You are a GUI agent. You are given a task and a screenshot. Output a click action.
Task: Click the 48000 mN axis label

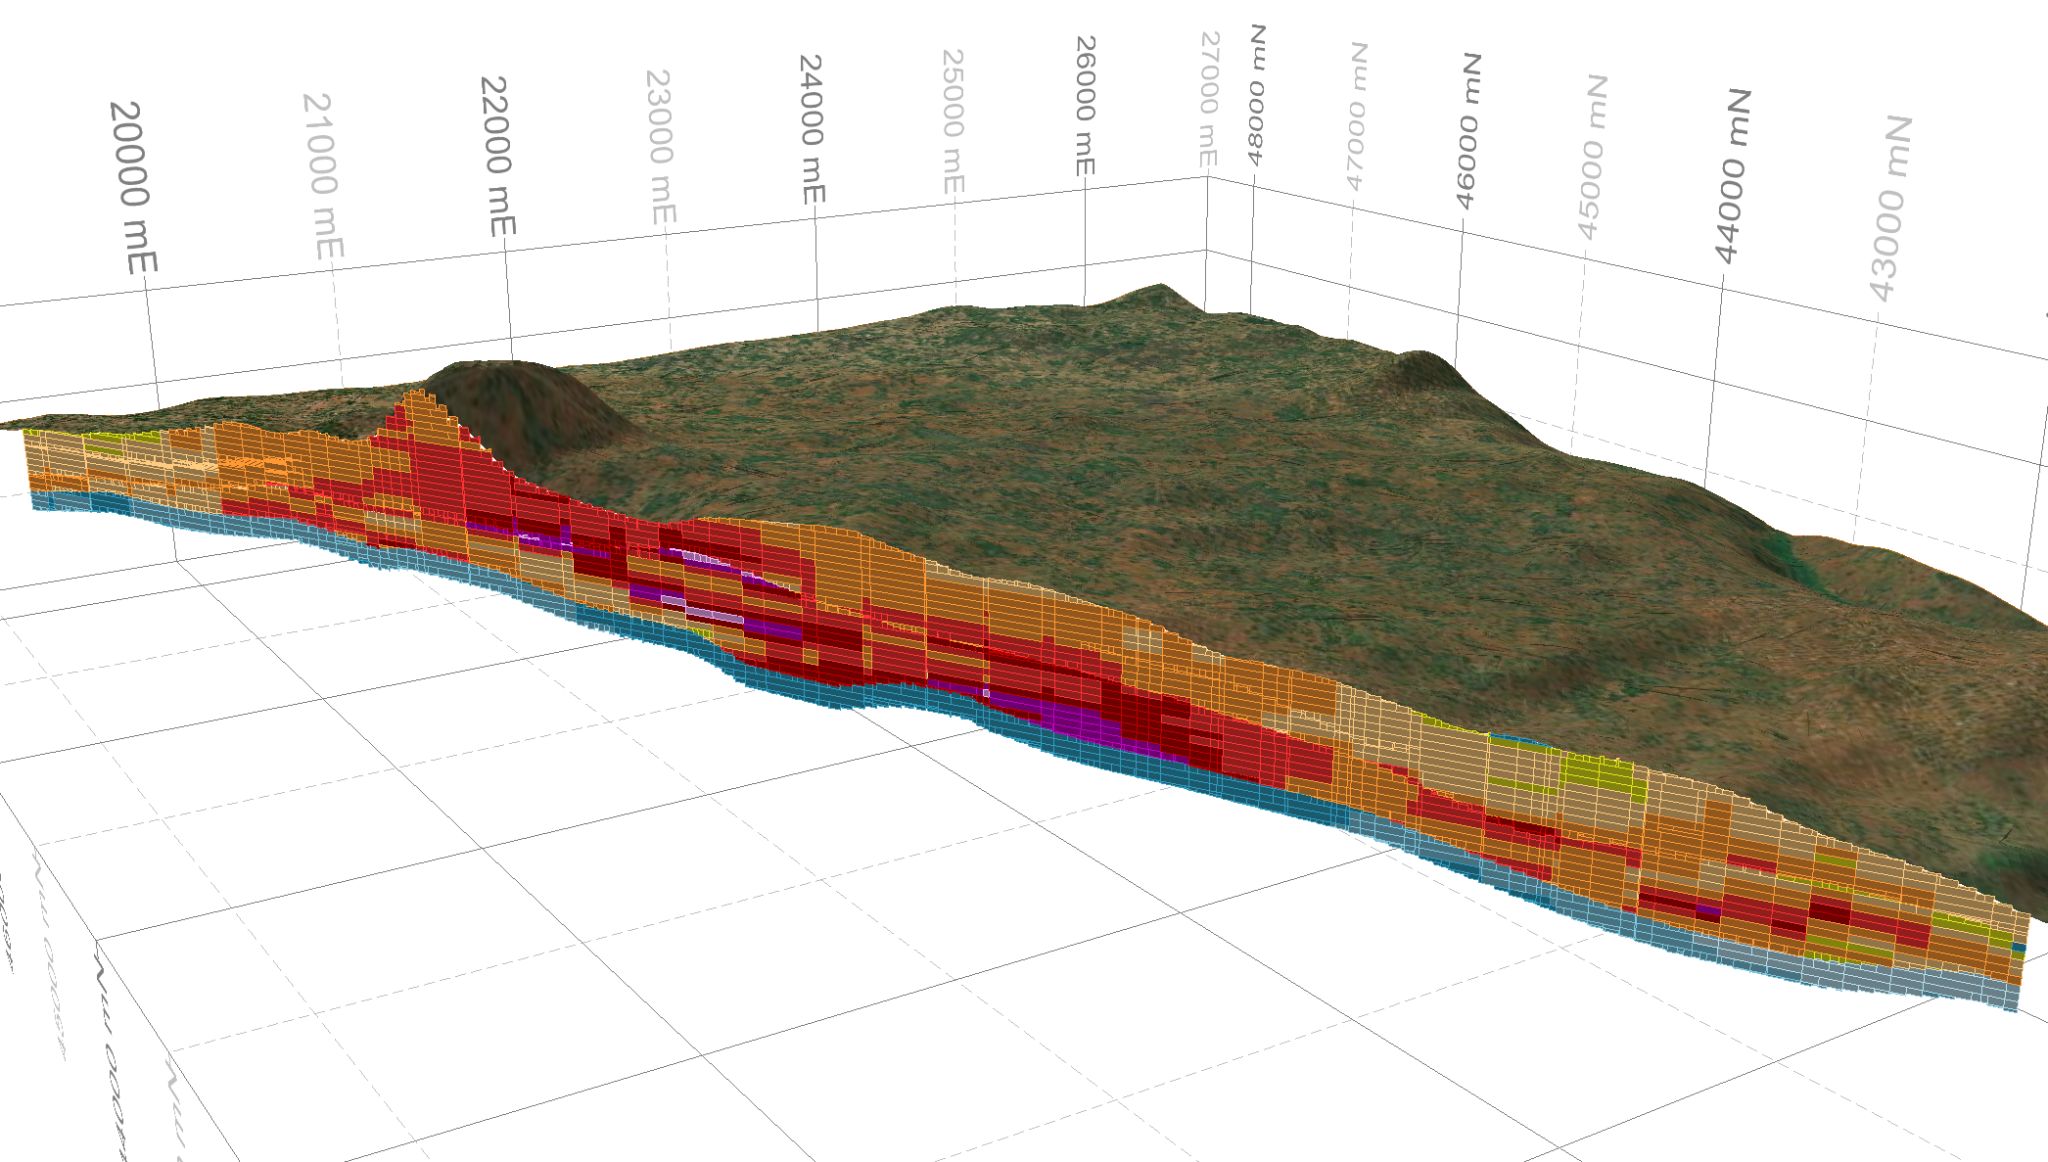1256,95
